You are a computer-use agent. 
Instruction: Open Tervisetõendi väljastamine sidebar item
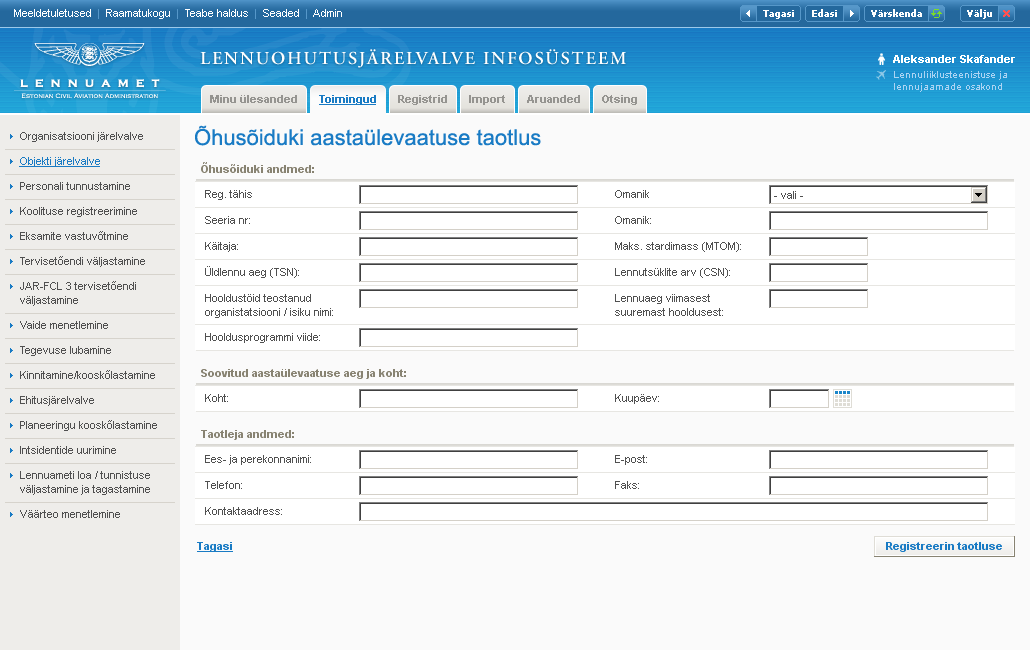click(82, 261)
